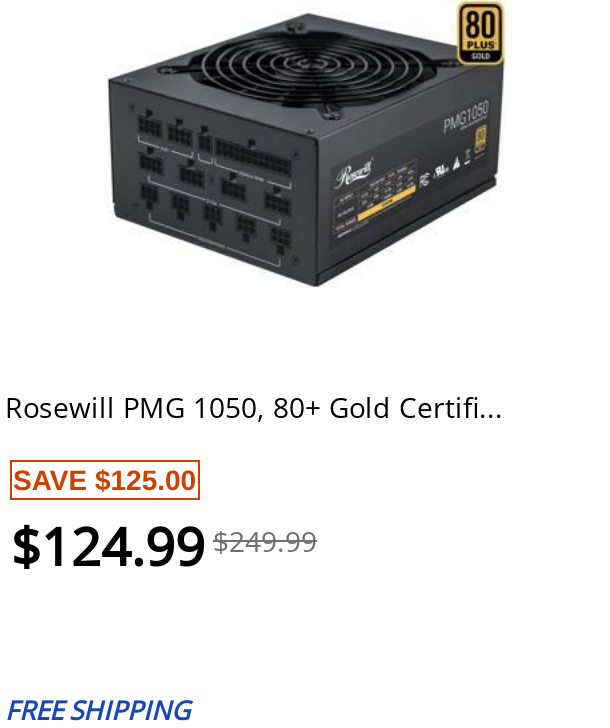
Task: Click the yellow strip on the spec label
Action: click(x=386, y=203)
